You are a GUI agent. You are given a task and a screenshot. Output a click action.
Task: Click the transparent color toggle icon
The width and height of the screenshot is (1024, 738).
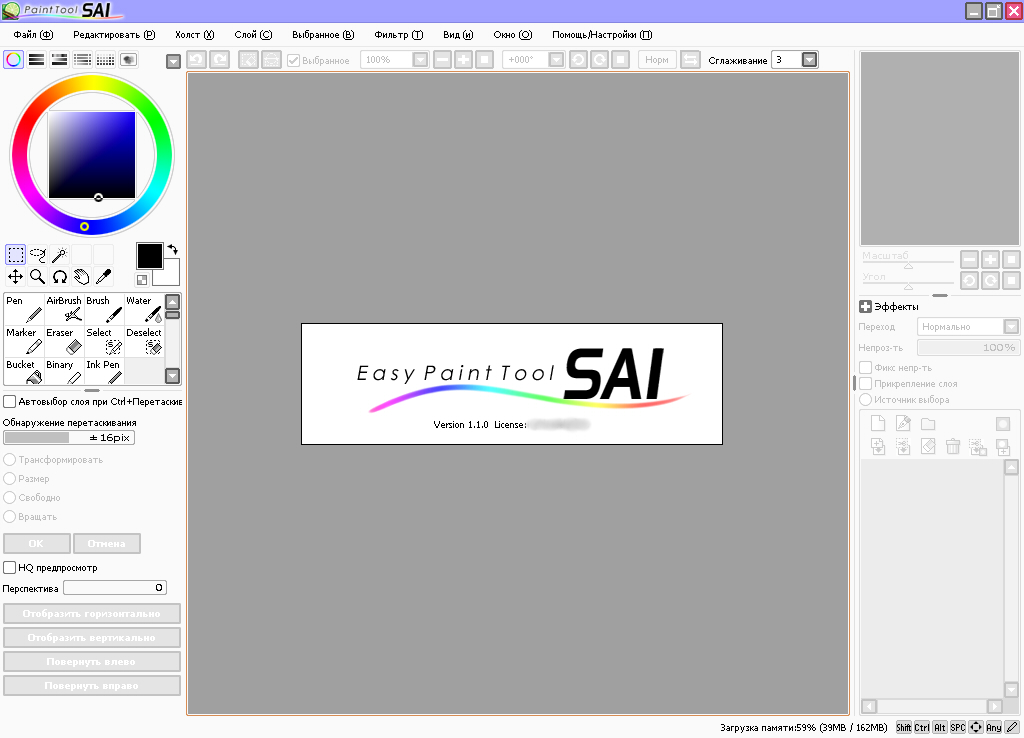[142, 280]
